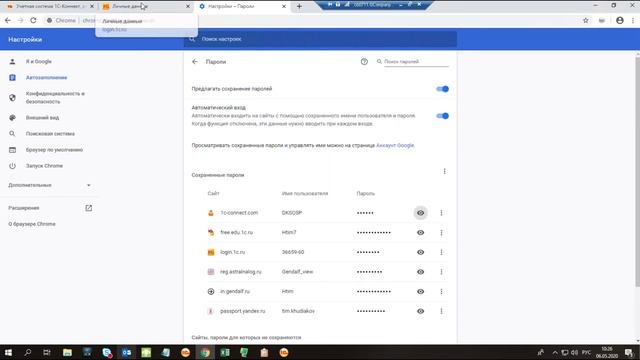Click the volume icon in tray
Screen dimensions: 640x360
[x=575, y=352]
